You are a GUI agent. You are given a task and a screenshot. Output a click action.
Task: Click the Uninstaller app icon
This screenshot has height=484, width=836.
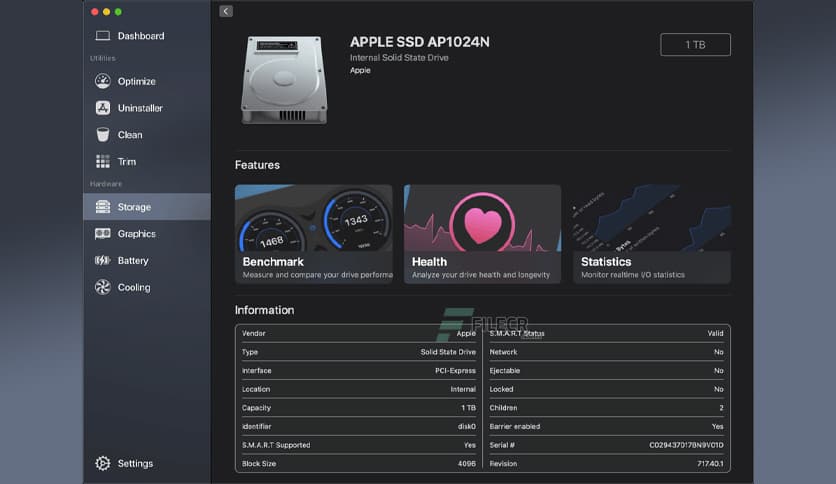point(102,108)
